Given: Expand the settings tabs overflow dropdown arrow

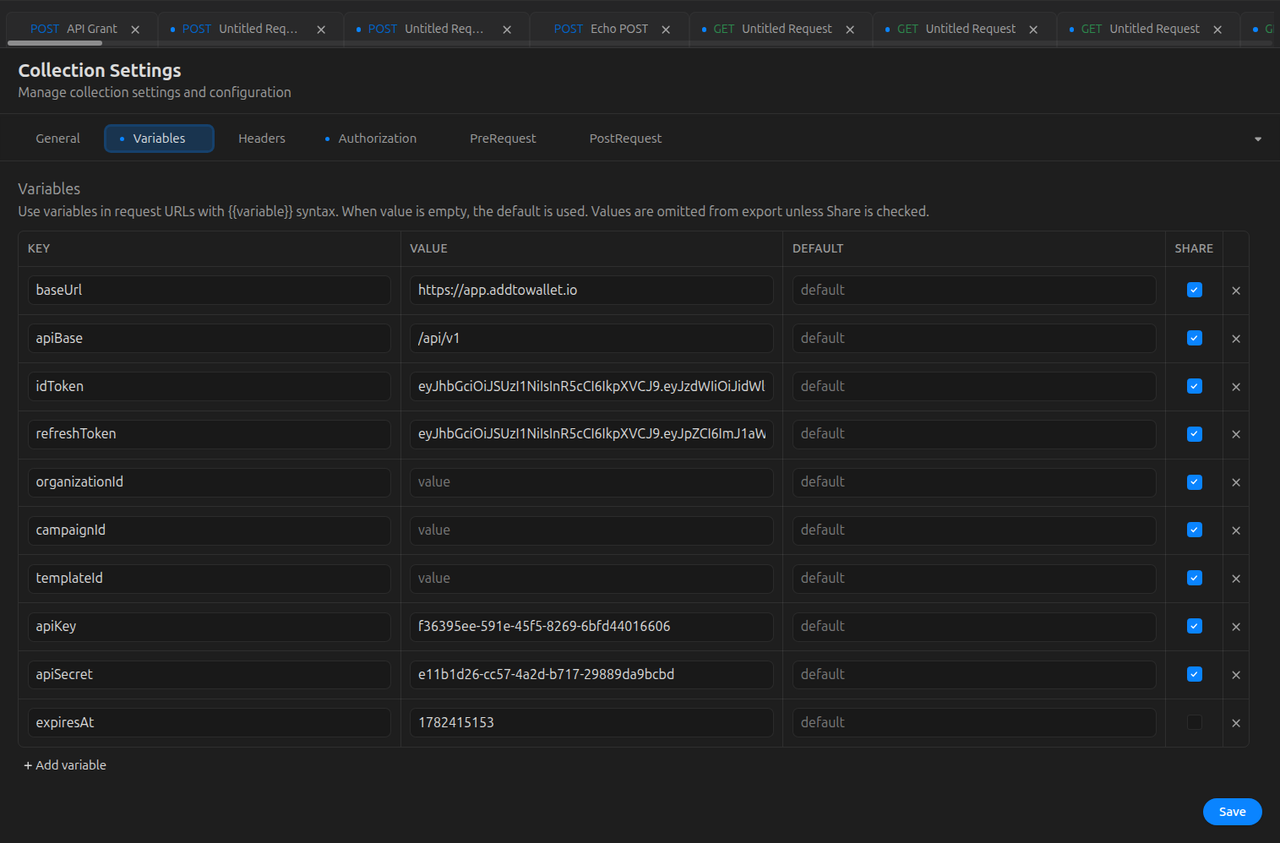Looking at the screenshot, I should click(x=1258, y=139).
